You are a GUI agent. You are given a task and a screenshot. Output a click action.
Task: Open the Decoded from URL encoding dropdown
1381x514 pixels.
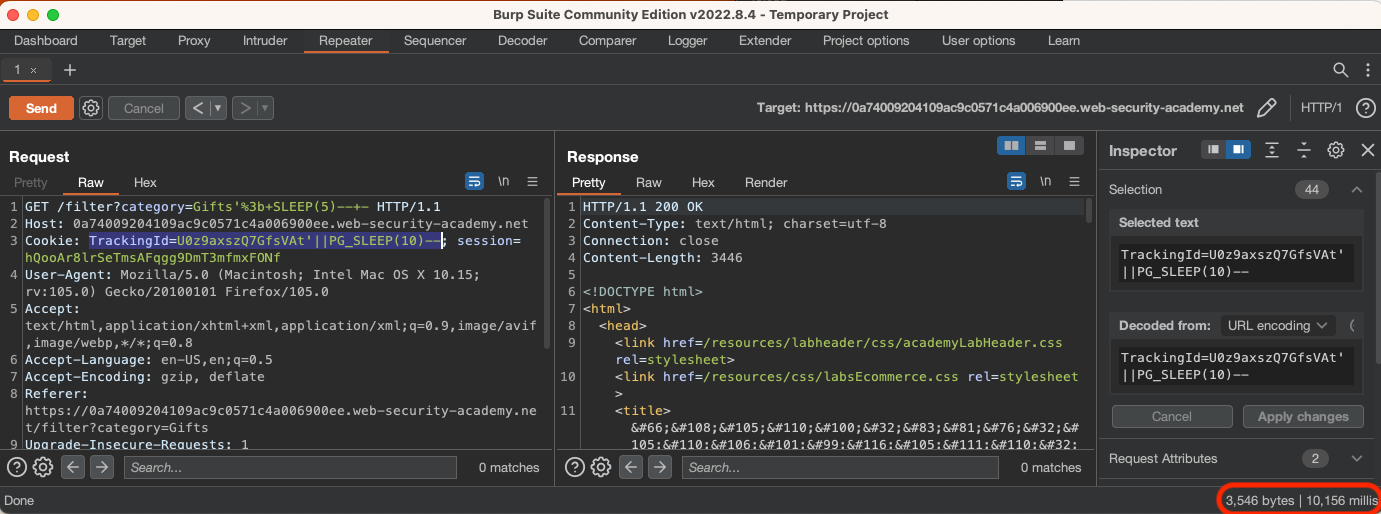pos(1277,325)
